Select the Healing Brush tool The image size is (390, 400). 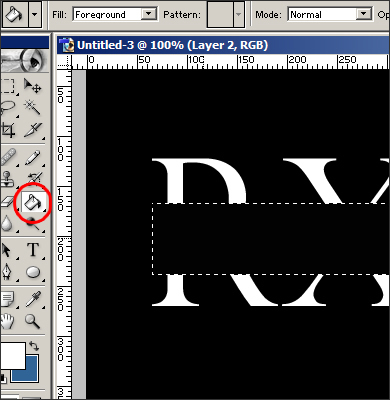point(8,158)
